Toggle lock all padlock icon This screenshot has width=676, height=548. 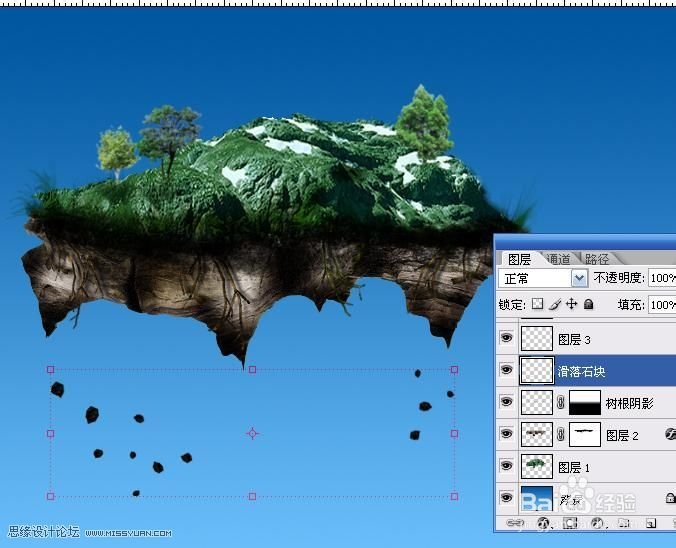588,304
